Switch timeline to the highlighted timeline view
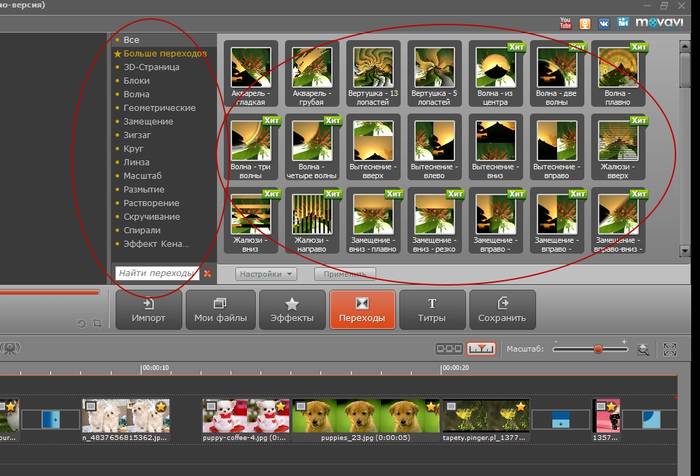Image resolution: width=700 pixels, height=476 pixels. pyautogui.click(x=481, y=349)
